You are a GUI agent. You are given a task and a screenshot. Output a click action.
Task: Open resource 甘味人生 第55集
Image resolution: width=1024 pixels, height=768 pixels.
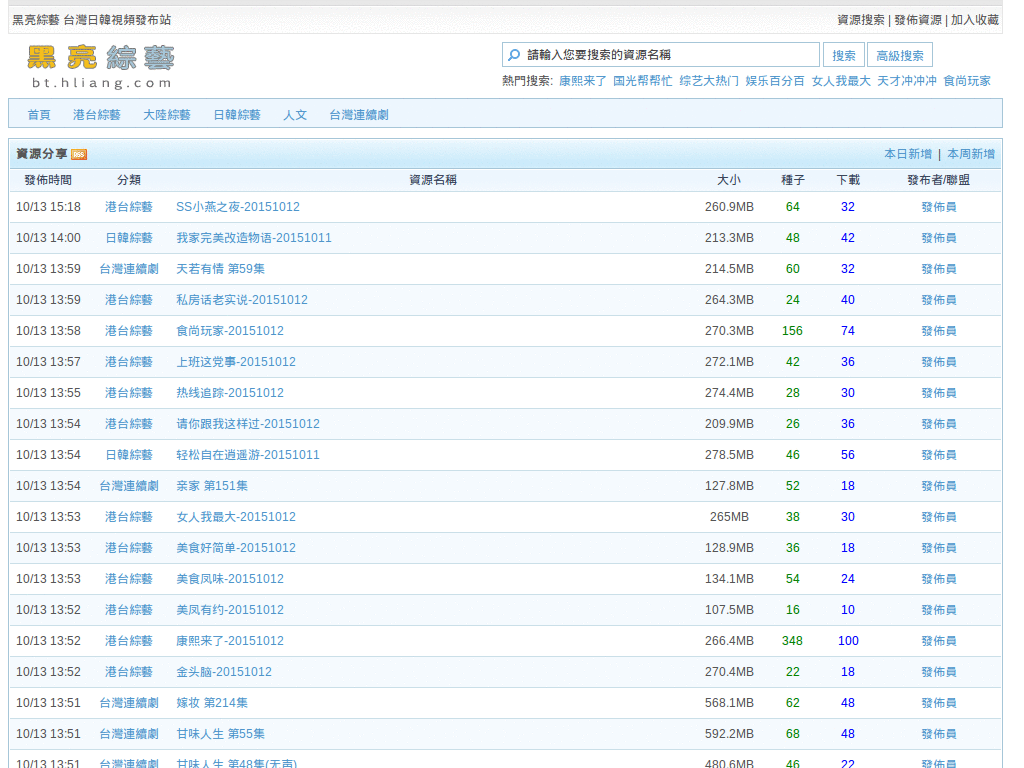(220, 735)
